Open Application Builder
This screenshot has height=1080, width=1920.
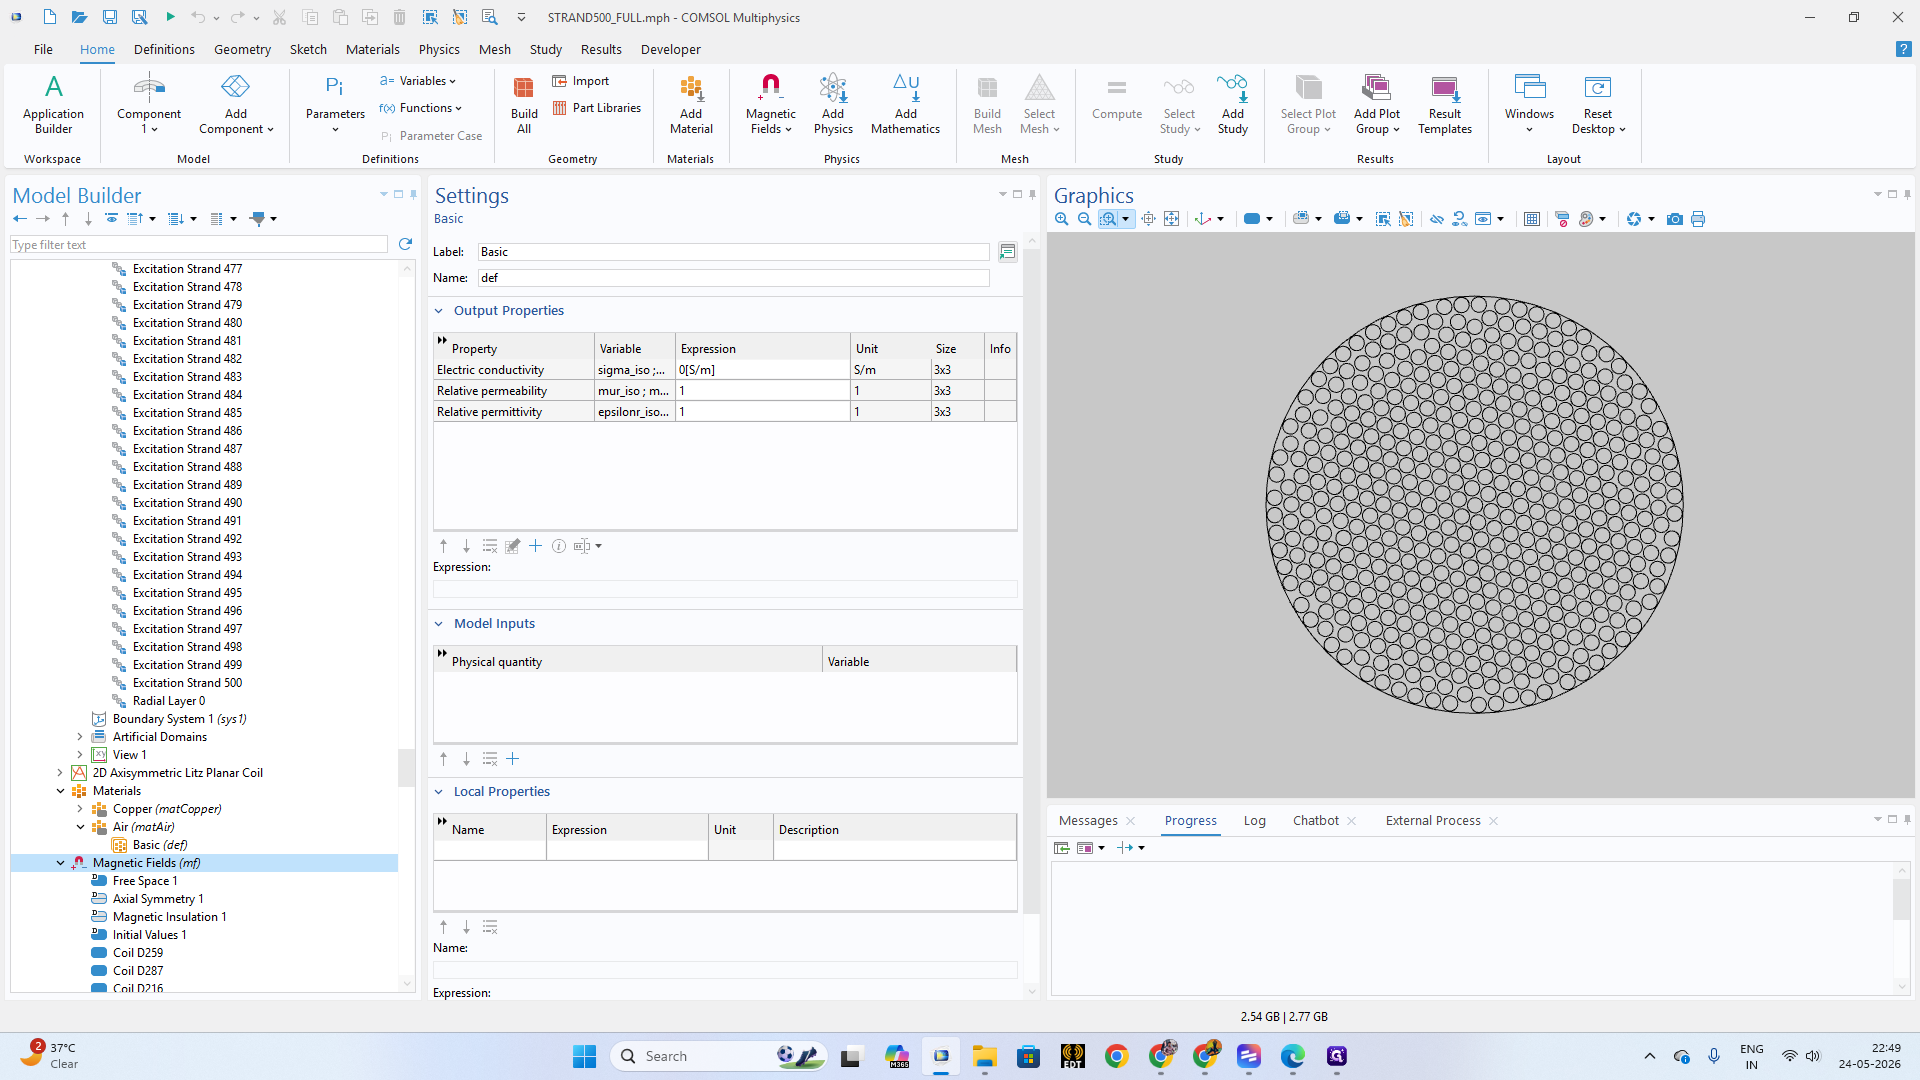[53, 104]
